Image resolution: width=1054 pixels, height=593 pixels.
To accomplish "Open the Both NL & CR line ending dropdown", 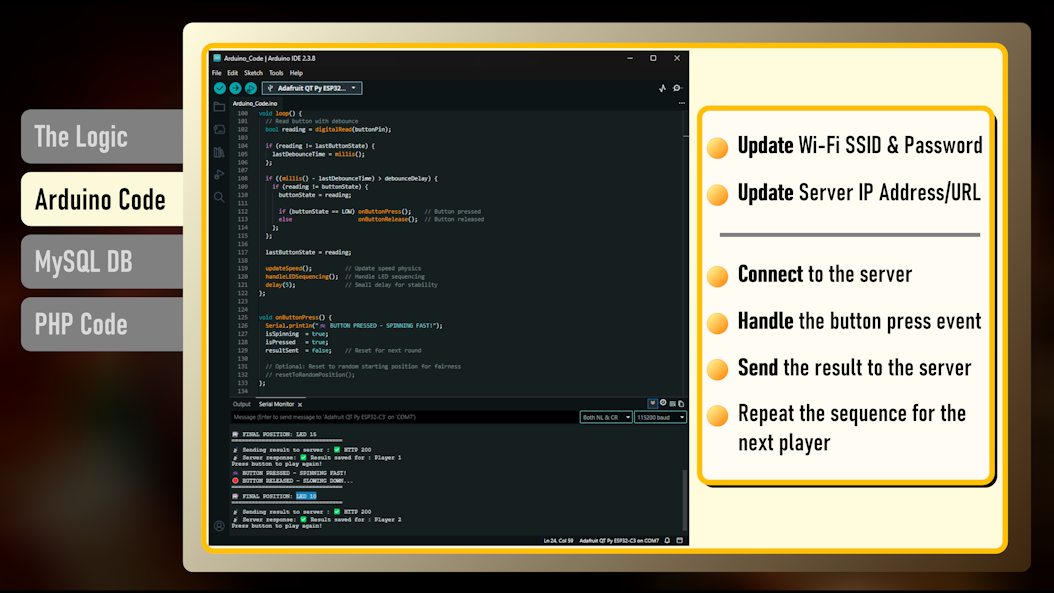I will click(x=606, y=418).
